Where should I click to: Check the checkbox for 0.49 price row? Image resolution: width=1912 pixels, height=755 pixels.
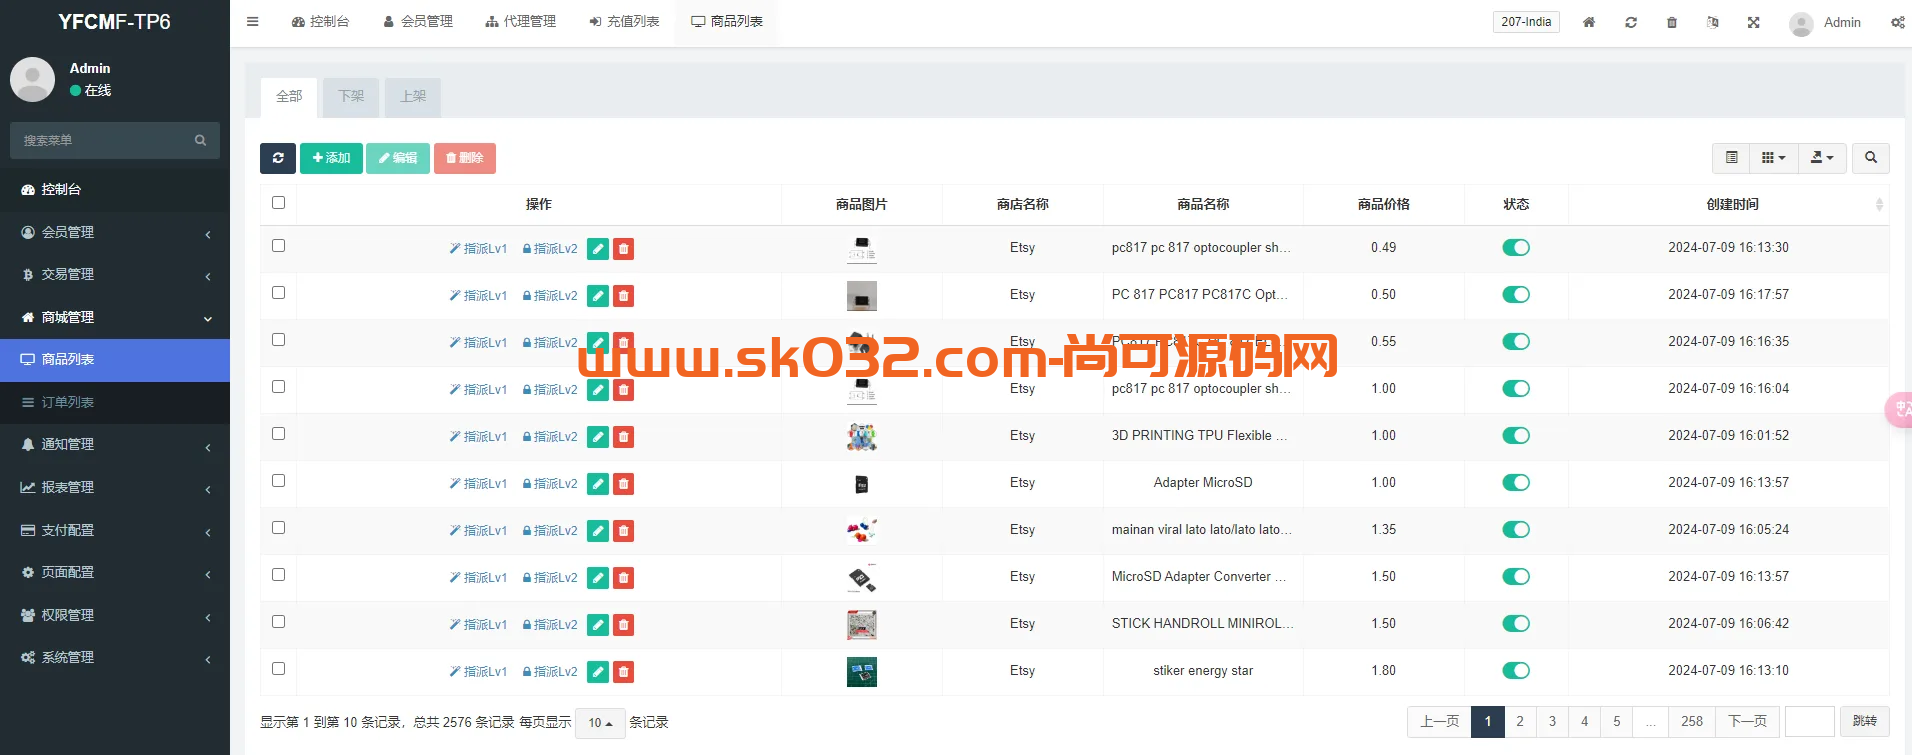point(278,246)
